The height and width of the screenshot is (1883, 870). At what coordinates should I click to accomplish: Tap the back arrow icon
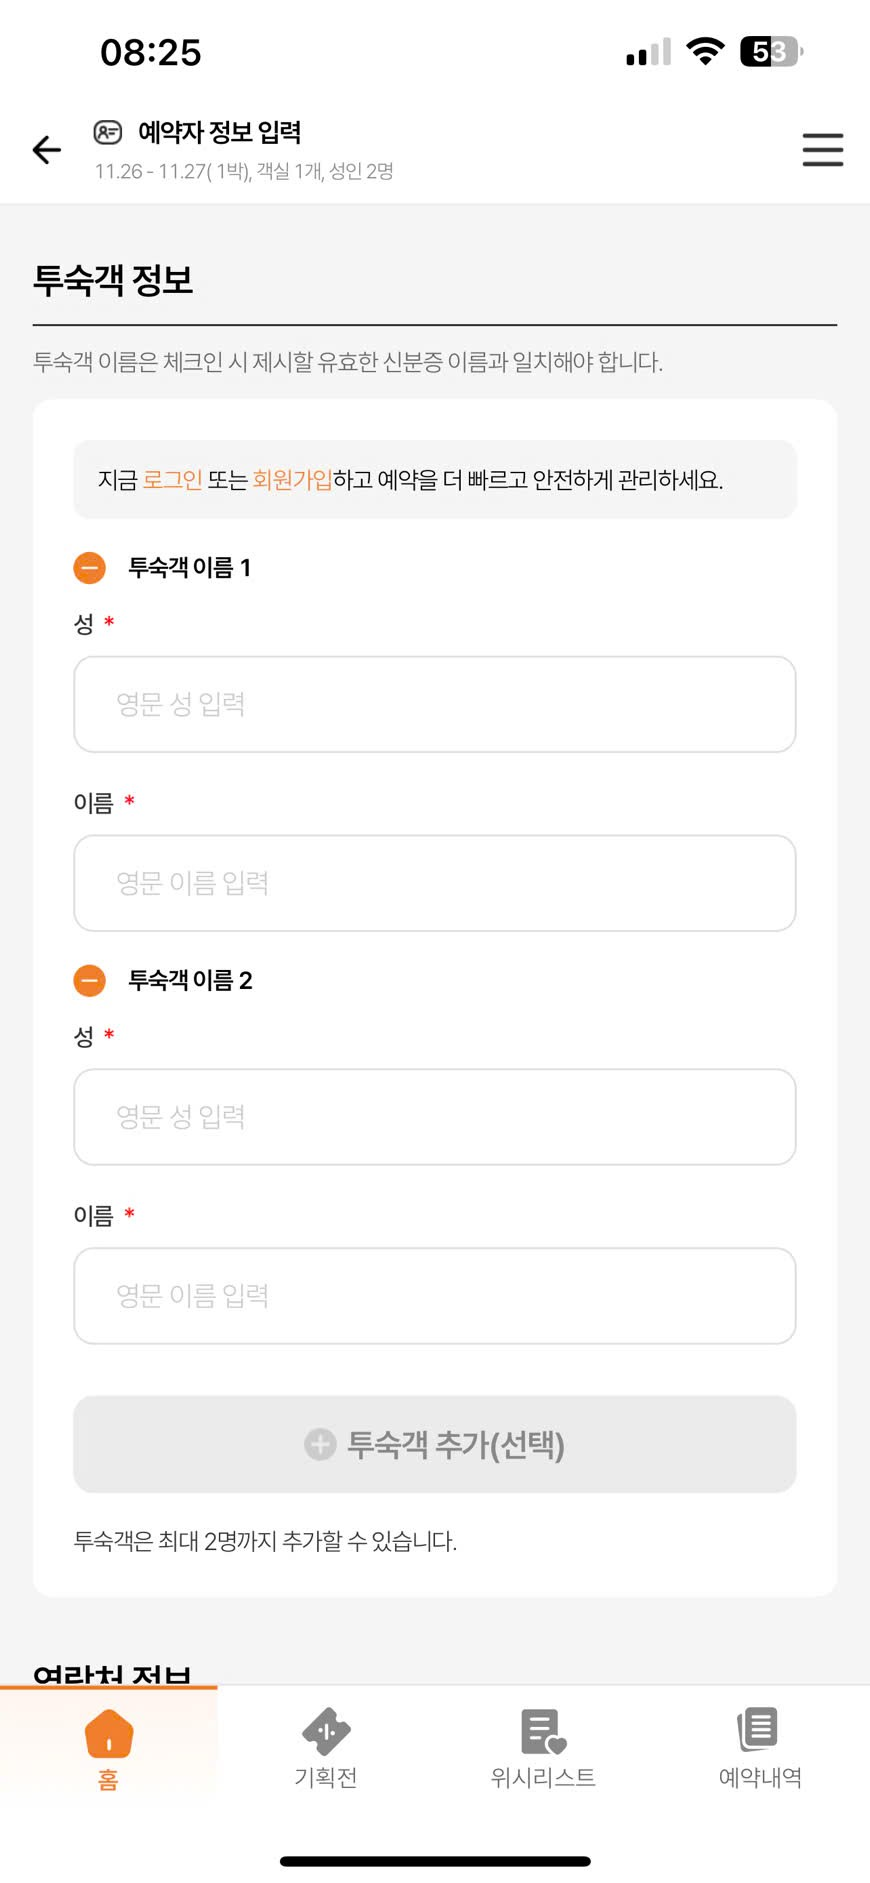[47, 150]
